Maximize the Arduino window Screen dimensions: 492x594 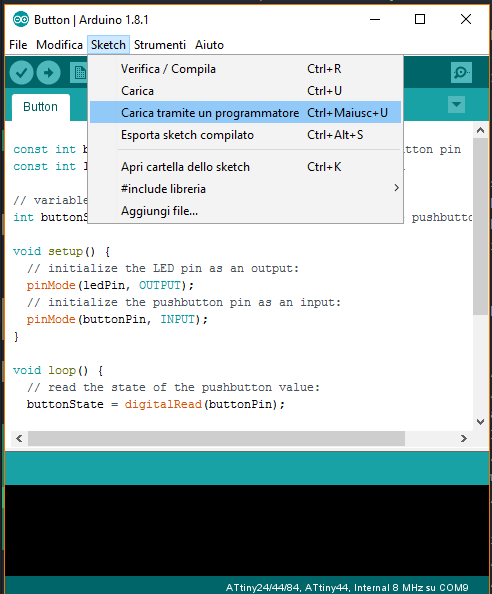420,19
